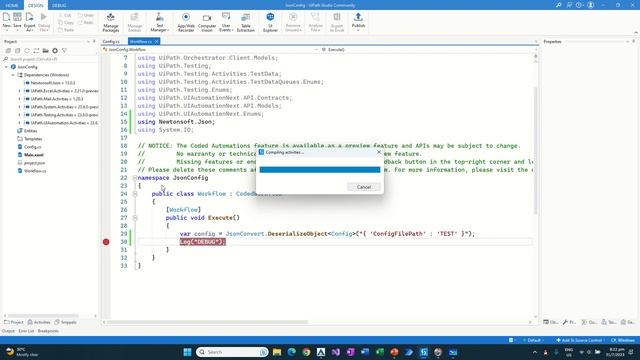
Task: Open the Project panel tab at bottom
Action: point(14,322)
